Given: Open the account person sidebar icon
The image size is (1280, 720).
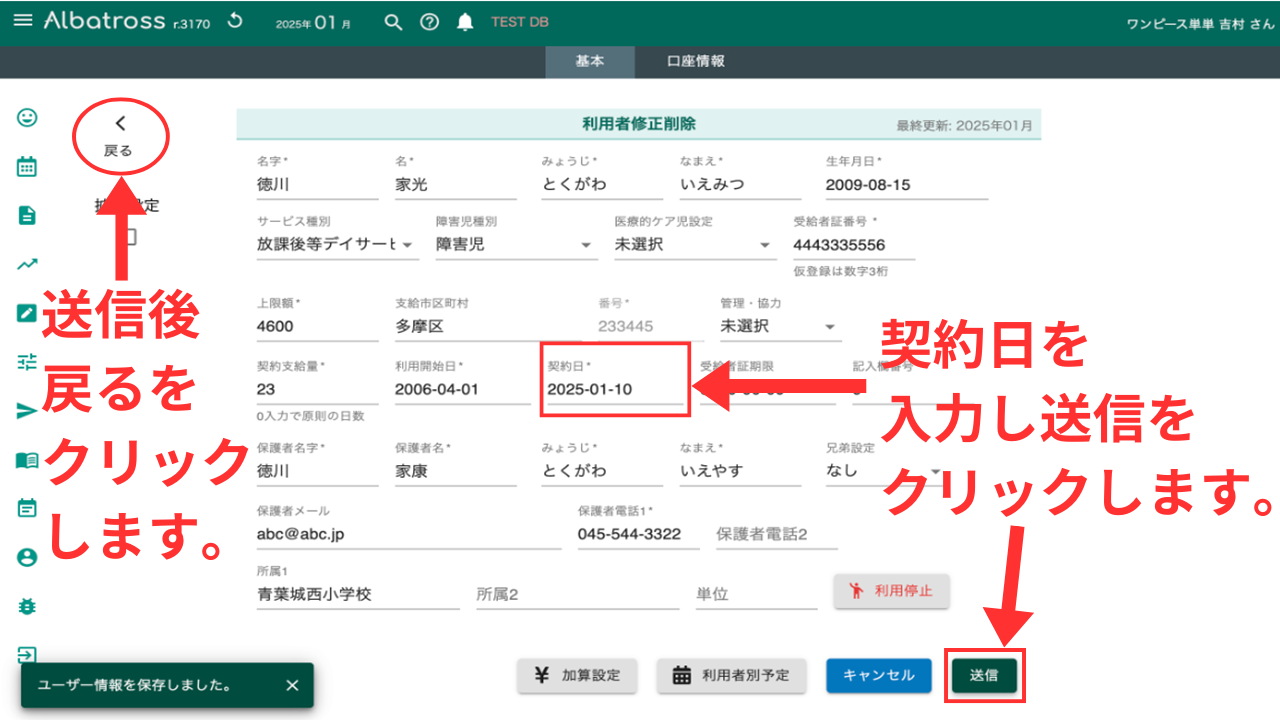Looking at the screenshot, I should point(27,557).
